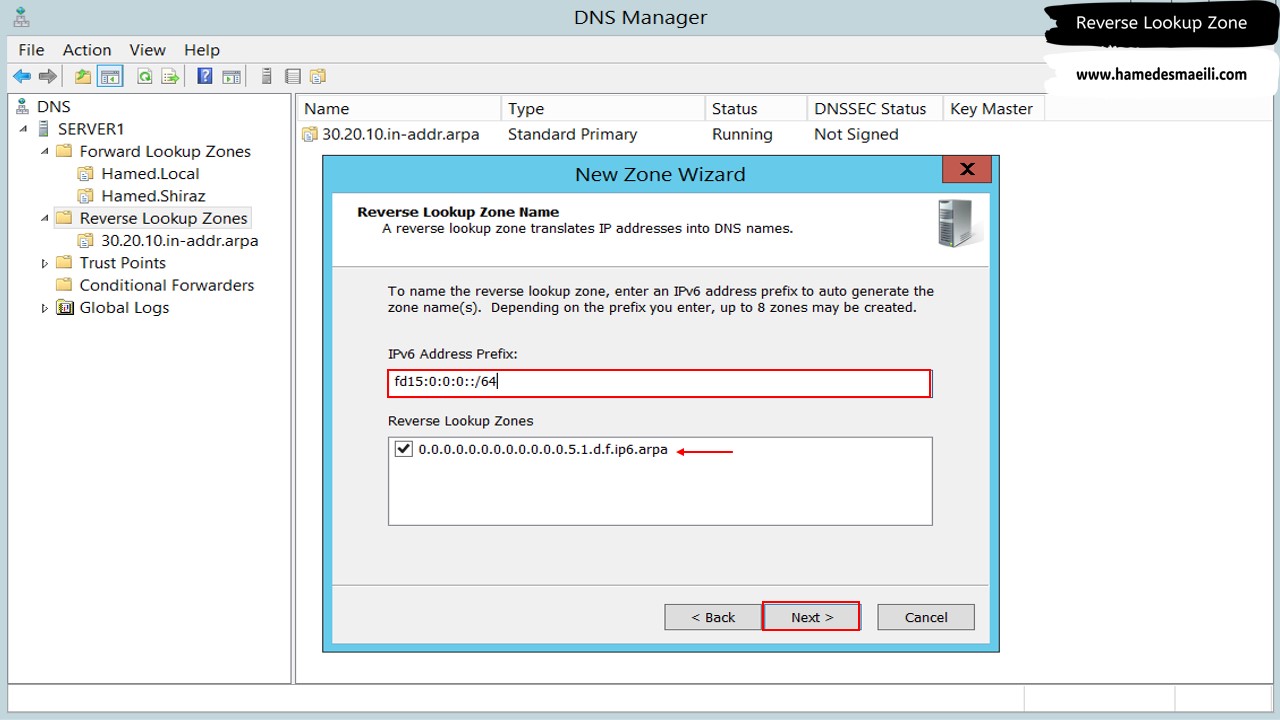Sort by the Status column header
This screenshot has height=720, width=1280.
coord(755,109)
